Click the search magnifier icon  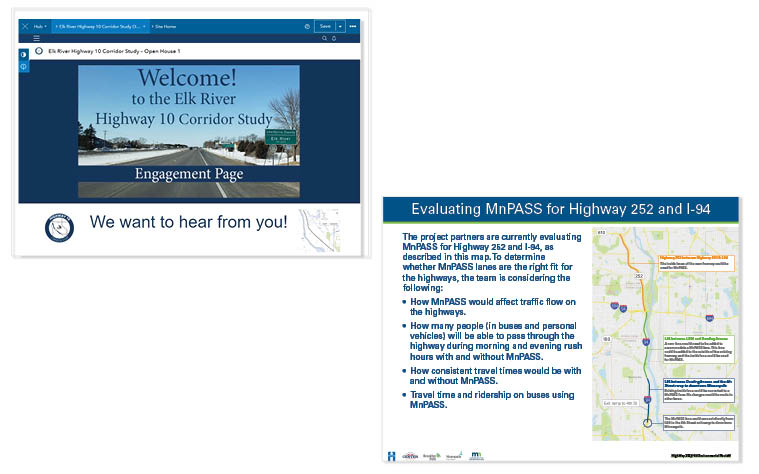(x=324, y=38)
